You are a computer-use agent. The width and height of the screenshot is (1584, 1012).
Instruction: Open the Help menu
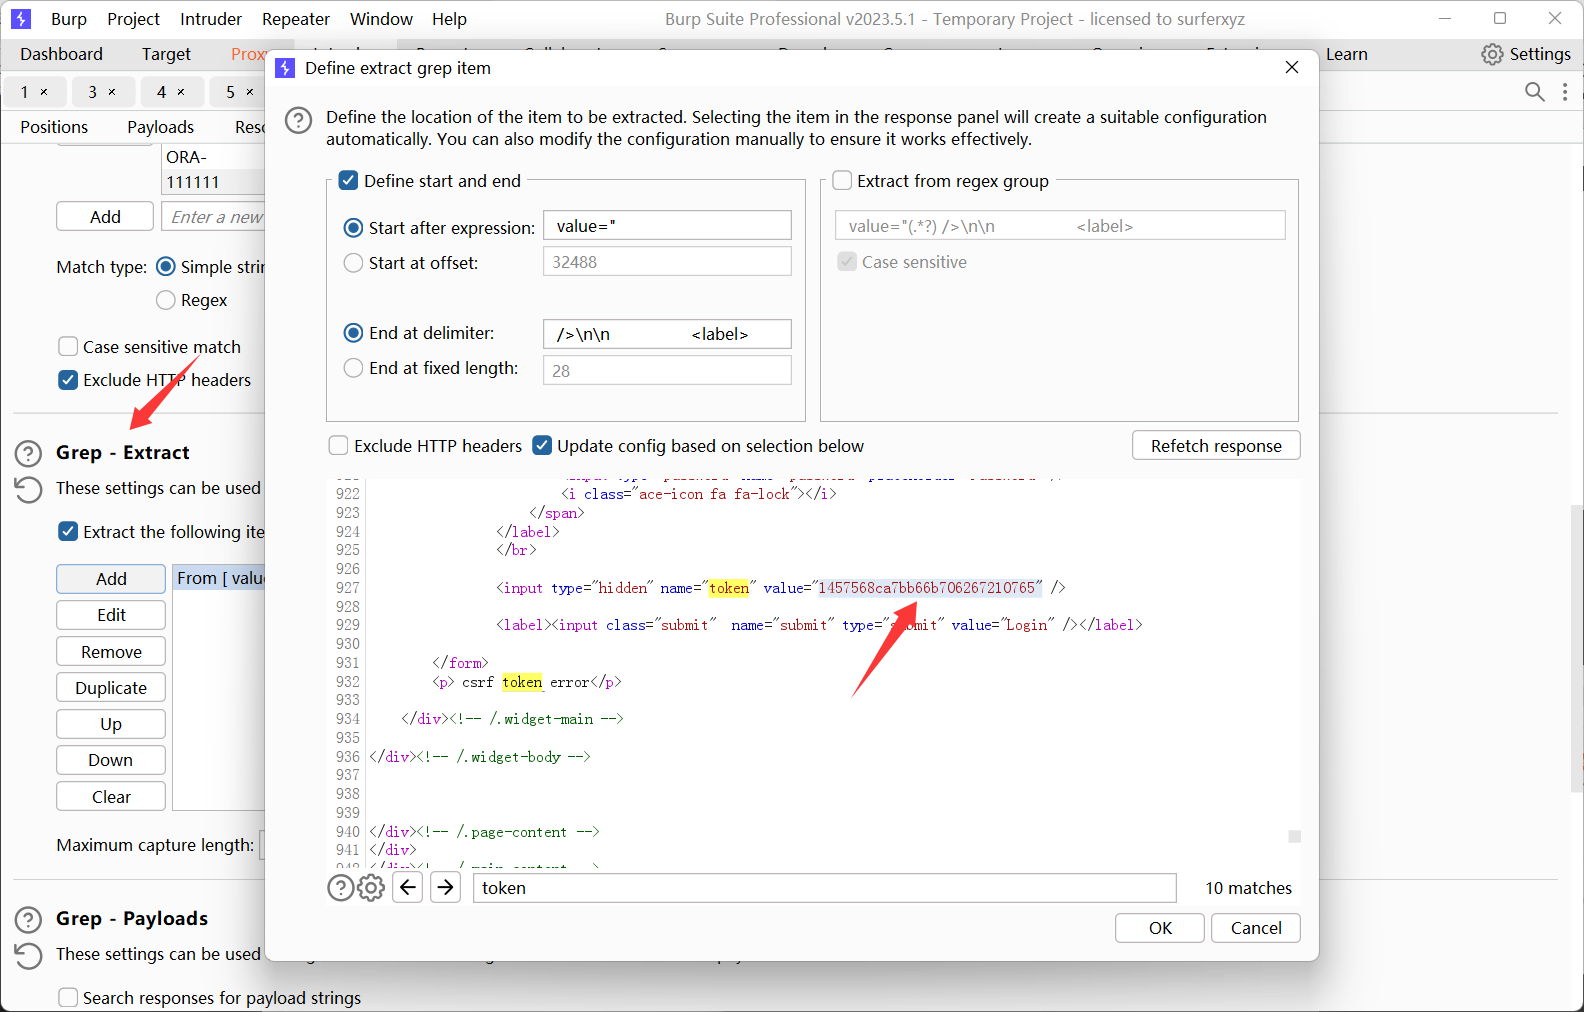[x=449, y=19]
